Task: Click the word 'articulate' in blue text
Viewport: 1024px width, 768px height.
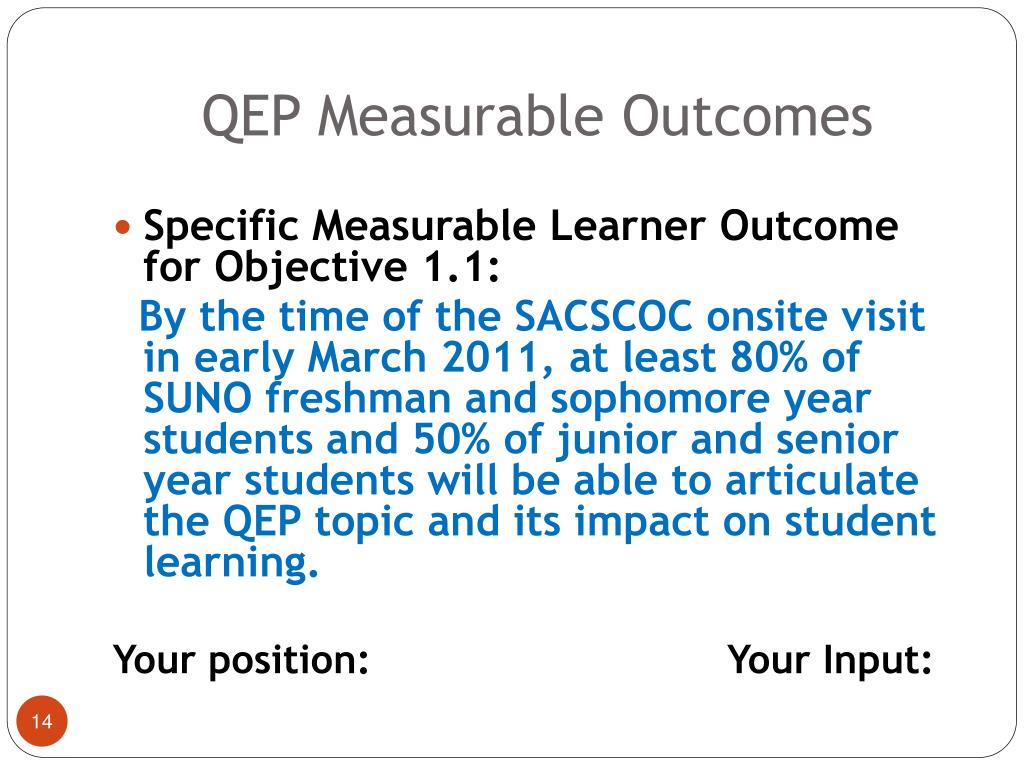Action: coord(822,481)
